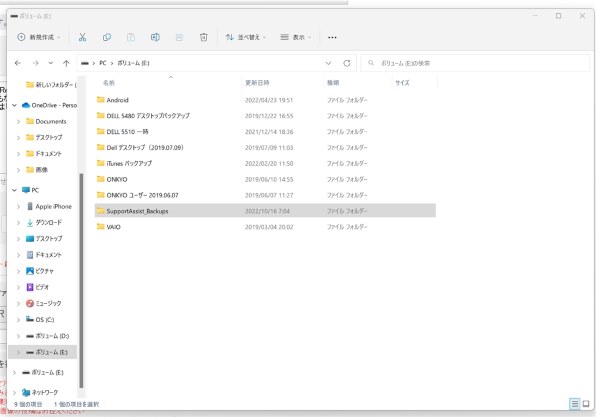
Task: Open the 表示 view dropdown
Action: (296, 37)
